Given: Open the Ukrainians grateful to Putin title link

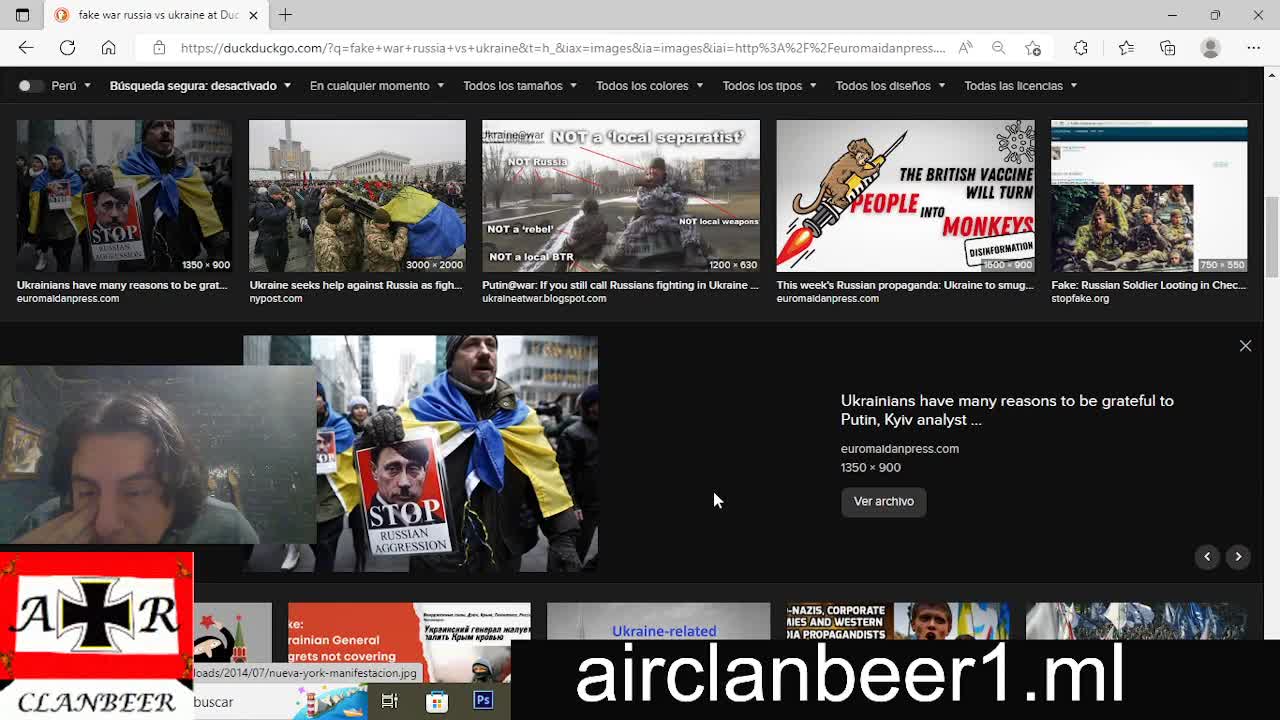Looking at the screenshot, I should coord(1007,410).
